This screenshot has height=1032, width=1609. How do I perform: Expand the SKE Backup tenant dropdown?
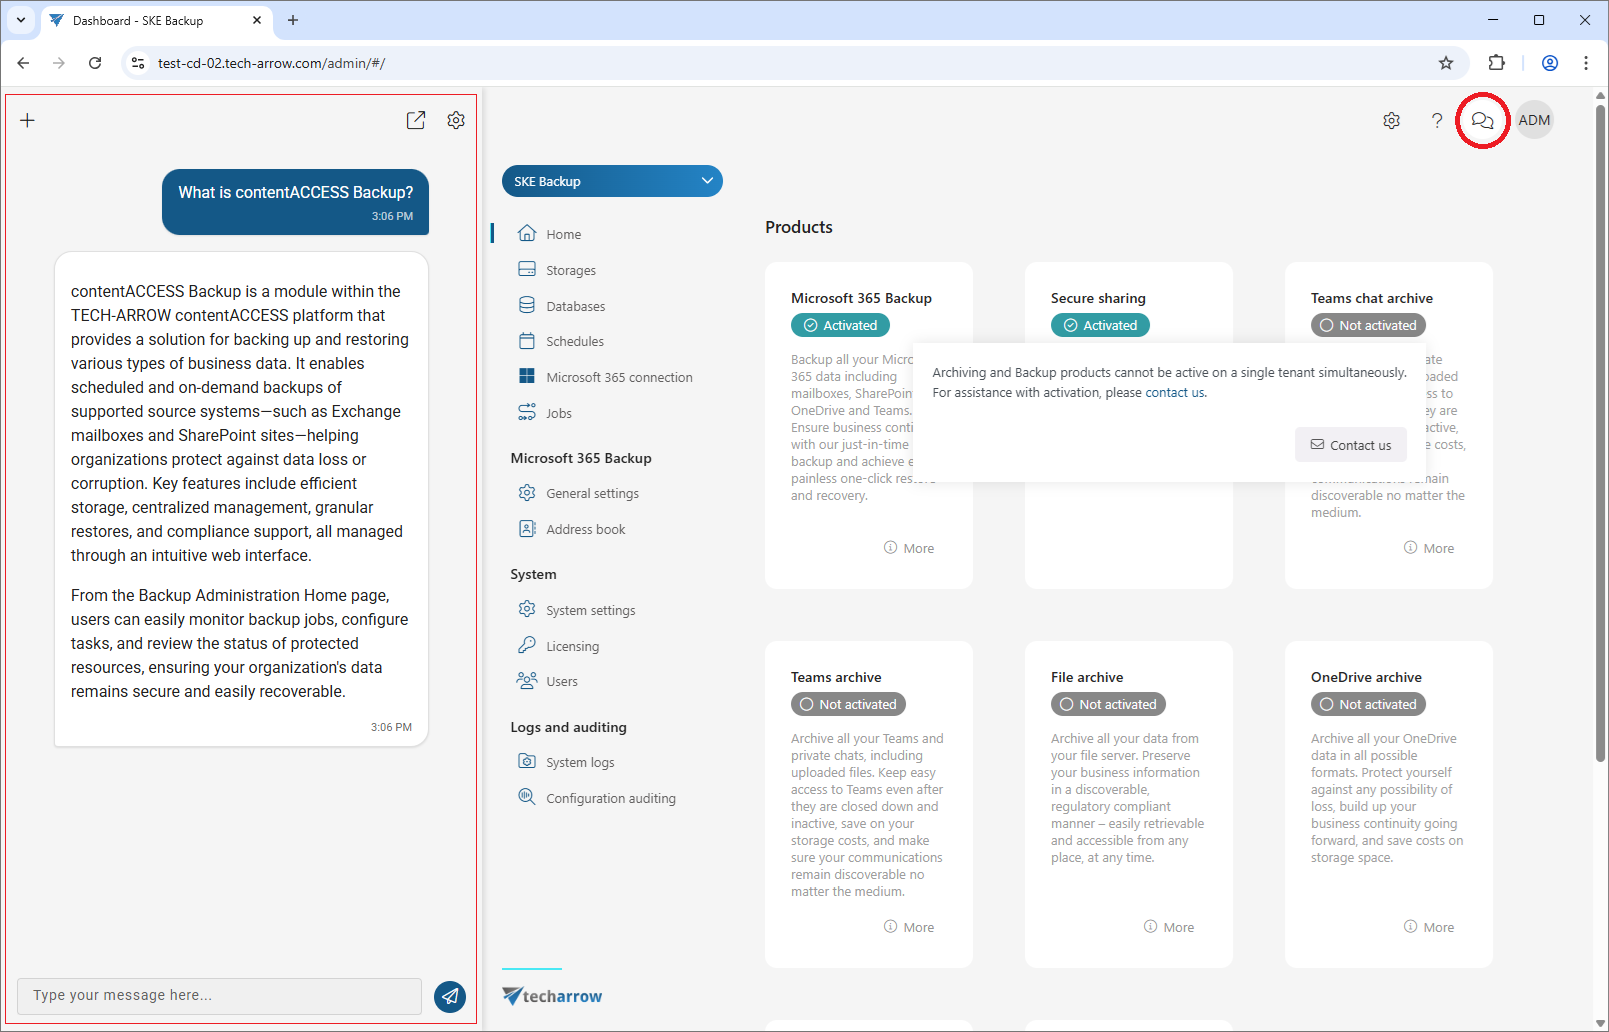coord(612,181)
